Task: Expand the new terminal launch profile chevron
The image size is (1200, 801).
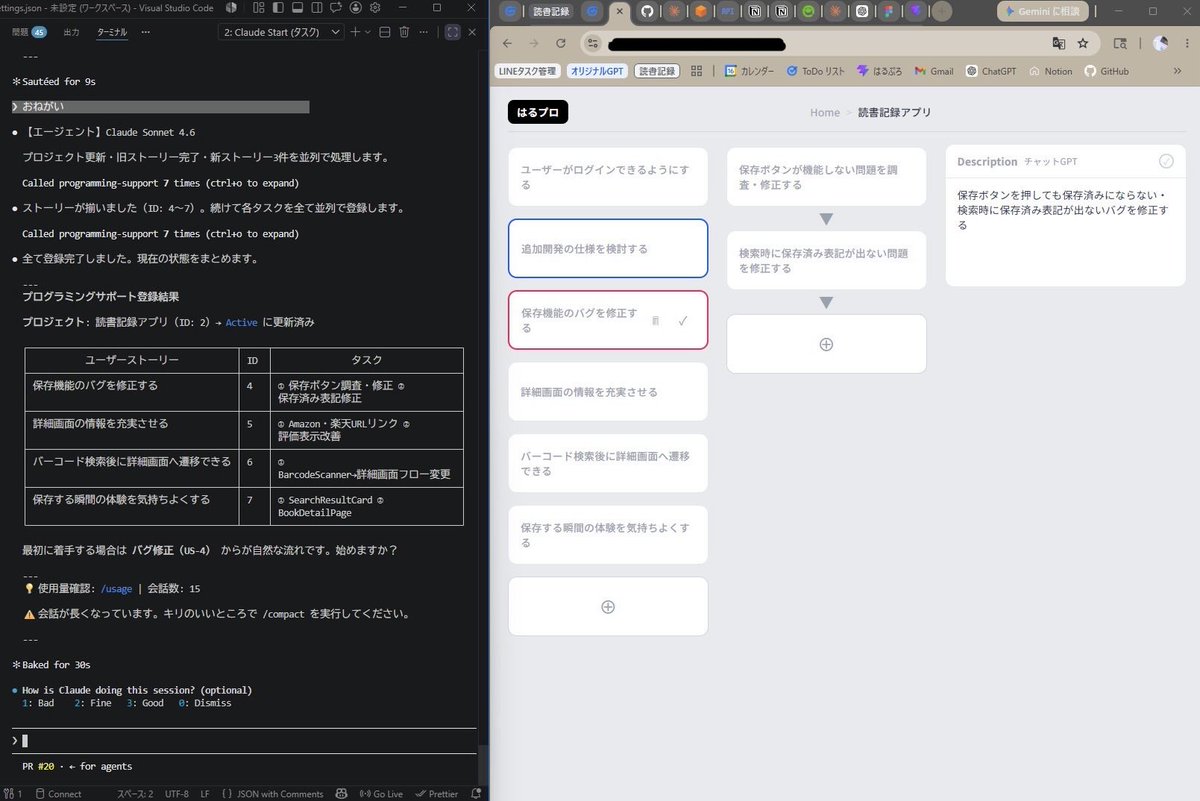Action: coord(368,32)
